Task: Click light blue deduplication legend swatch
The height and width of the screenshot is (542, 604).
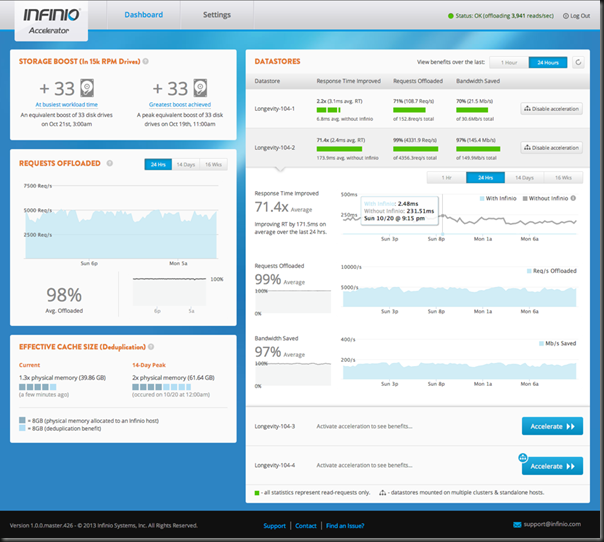Action: click(22, 428)
